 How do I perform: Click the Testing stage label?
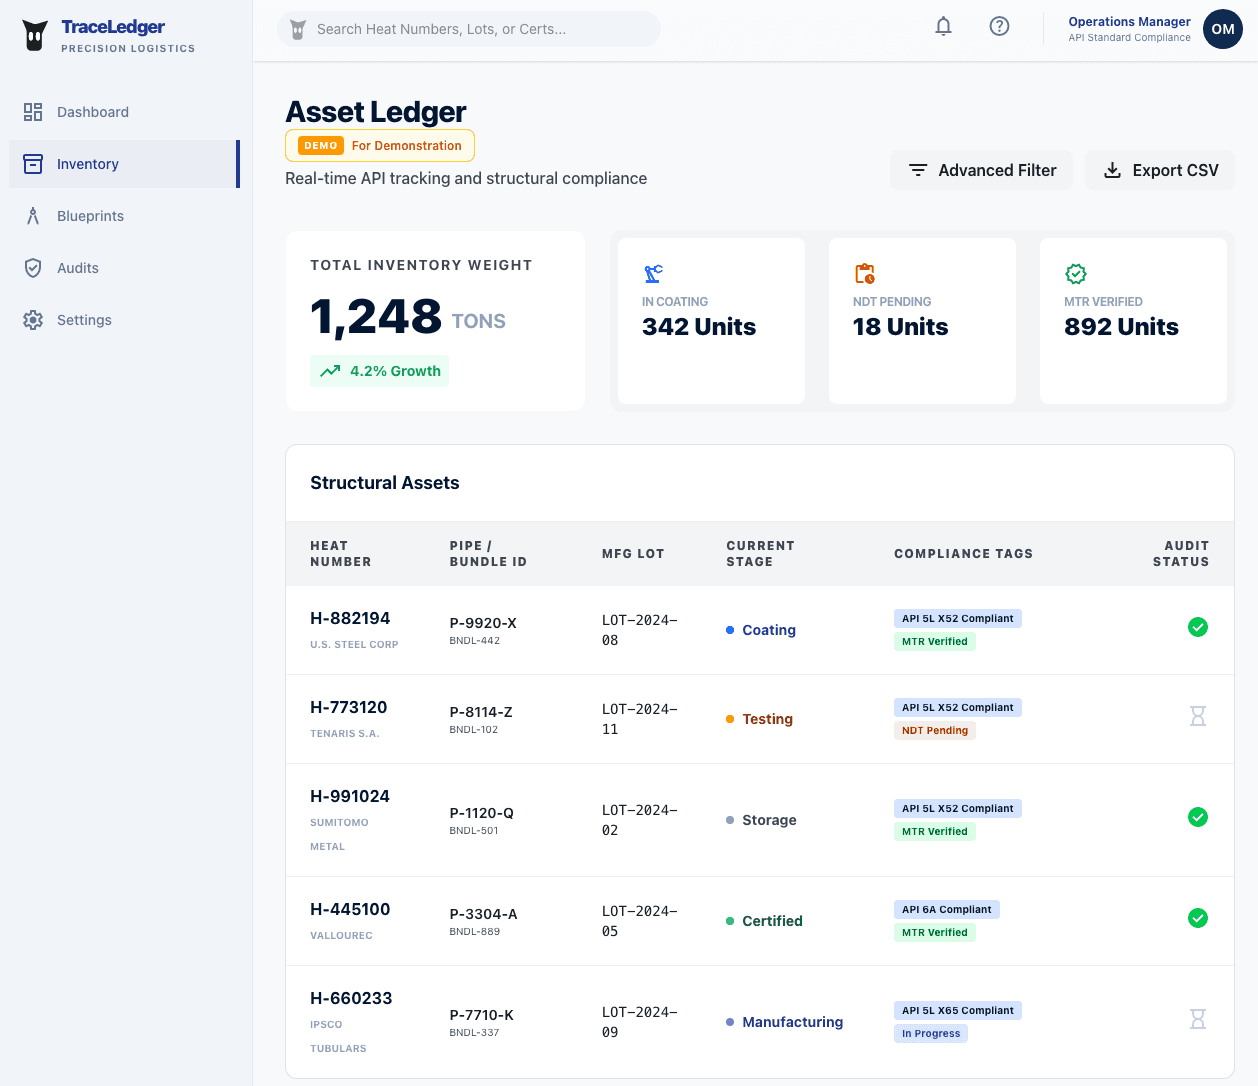pos(767,719)
